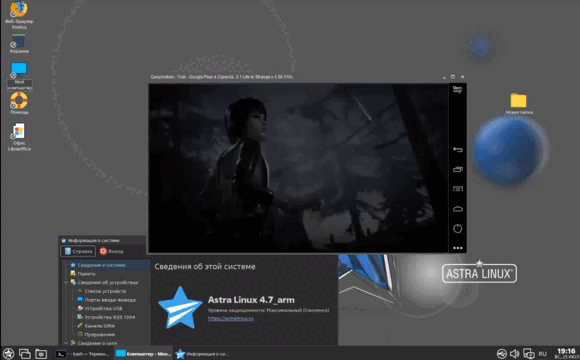
Task: Click the Уровень защищенности text line
Action: (x=268, y=310)
